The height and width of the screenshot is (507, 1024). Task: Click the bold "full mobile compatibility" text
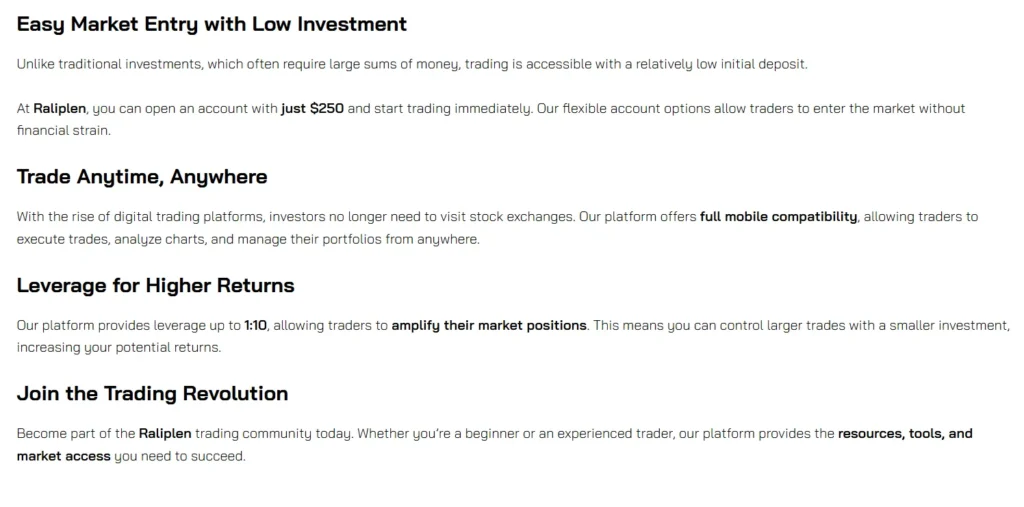tap(778, 217)
